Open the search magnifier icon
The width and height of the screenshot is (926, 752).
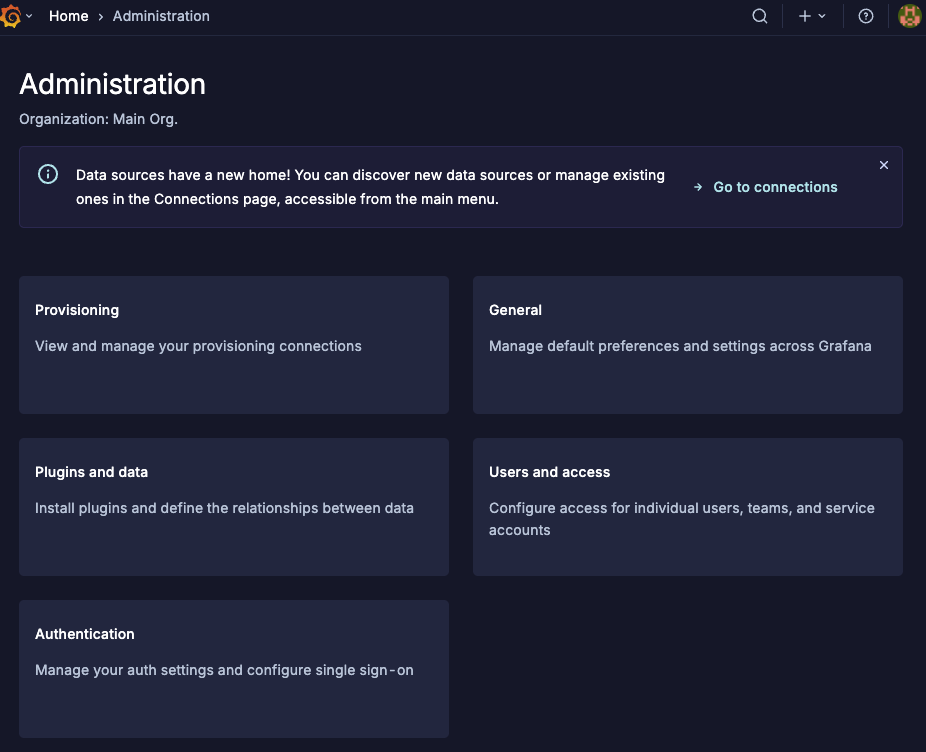[760, 16]
